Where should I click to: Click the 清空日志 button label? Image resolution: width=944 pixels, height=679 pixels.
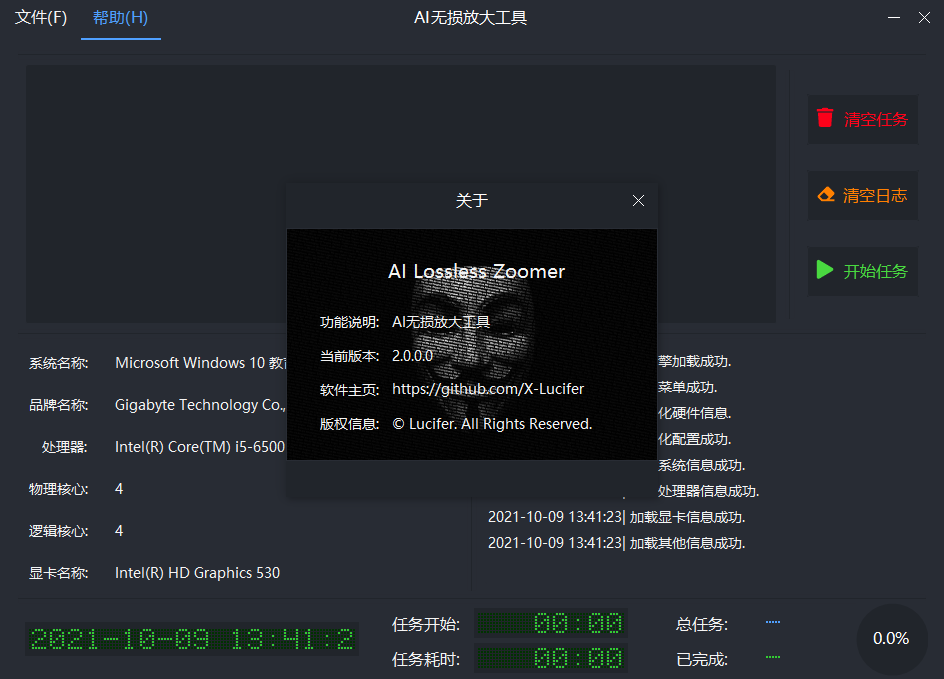(x=875, y=196)
